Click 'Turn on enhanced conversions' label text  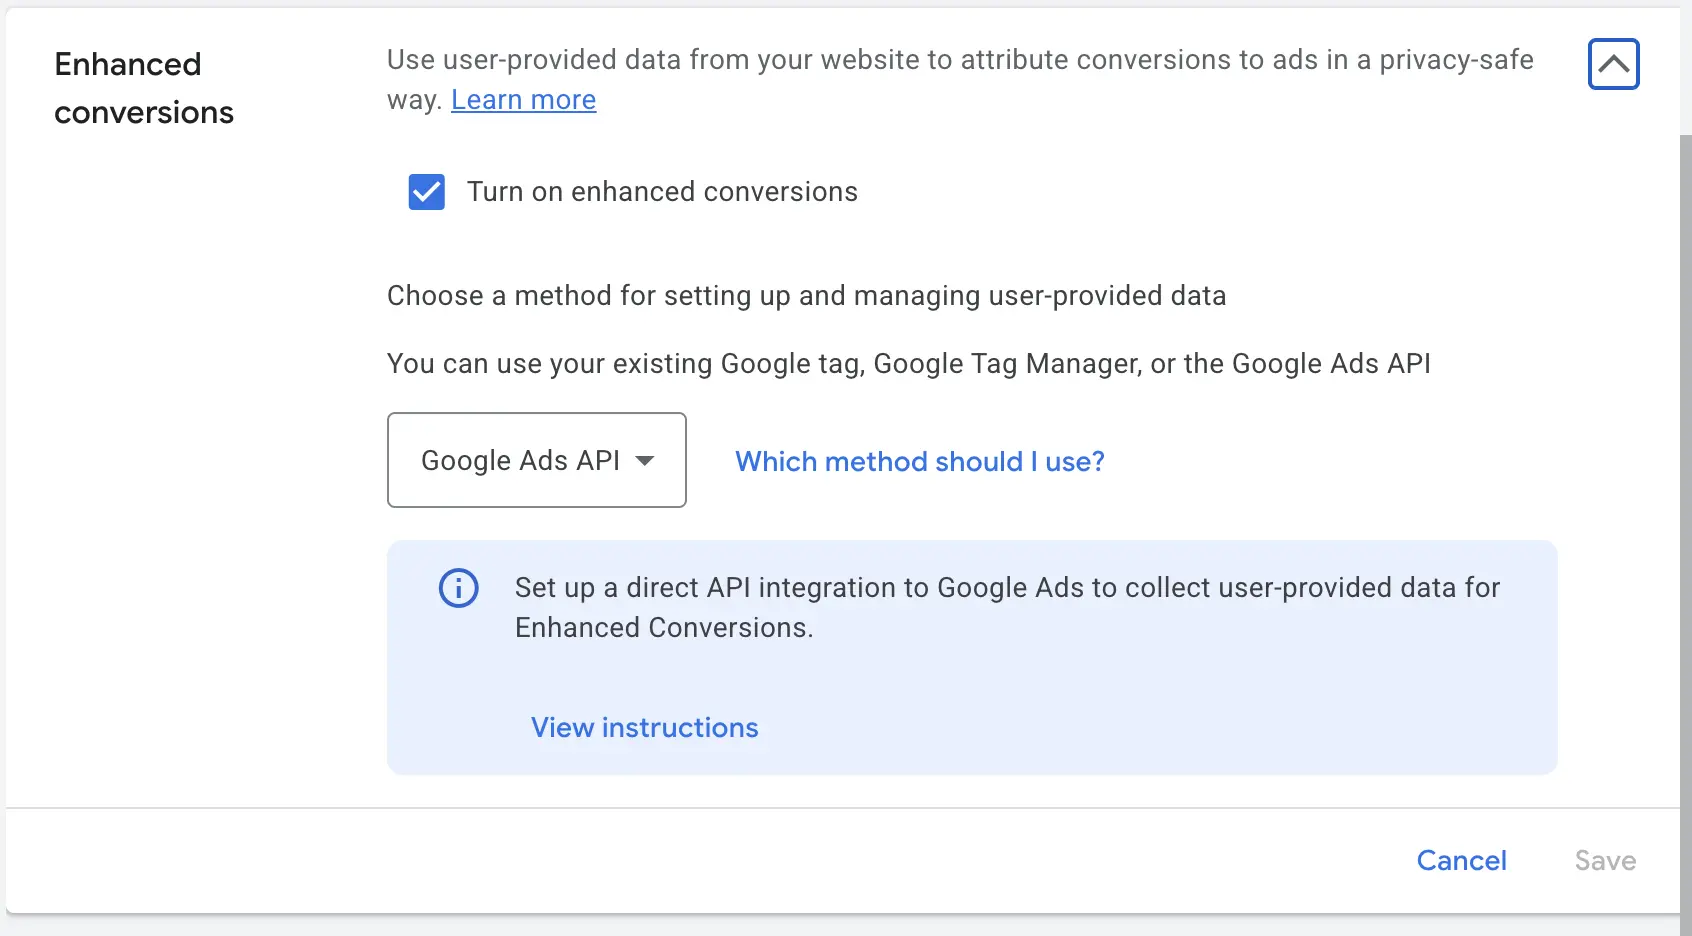pos(662,192)
